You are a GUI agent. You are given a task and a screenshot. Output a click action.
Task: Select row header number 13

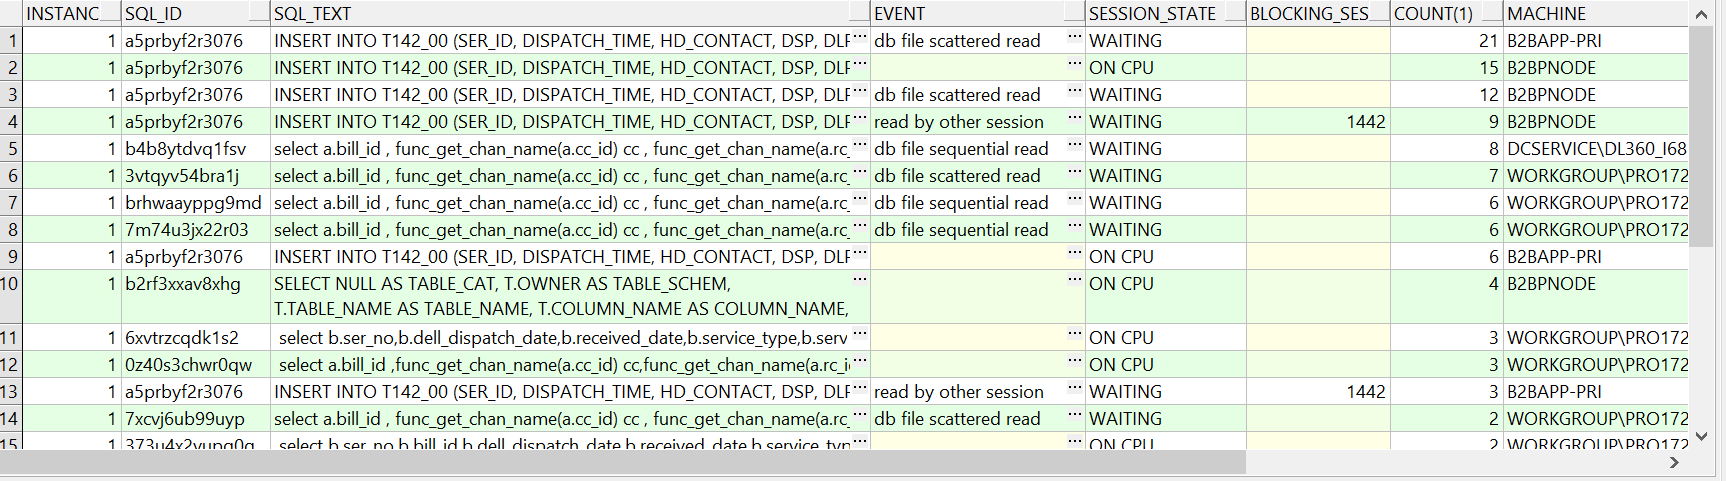pyautogui.click(x=11, y=392)
